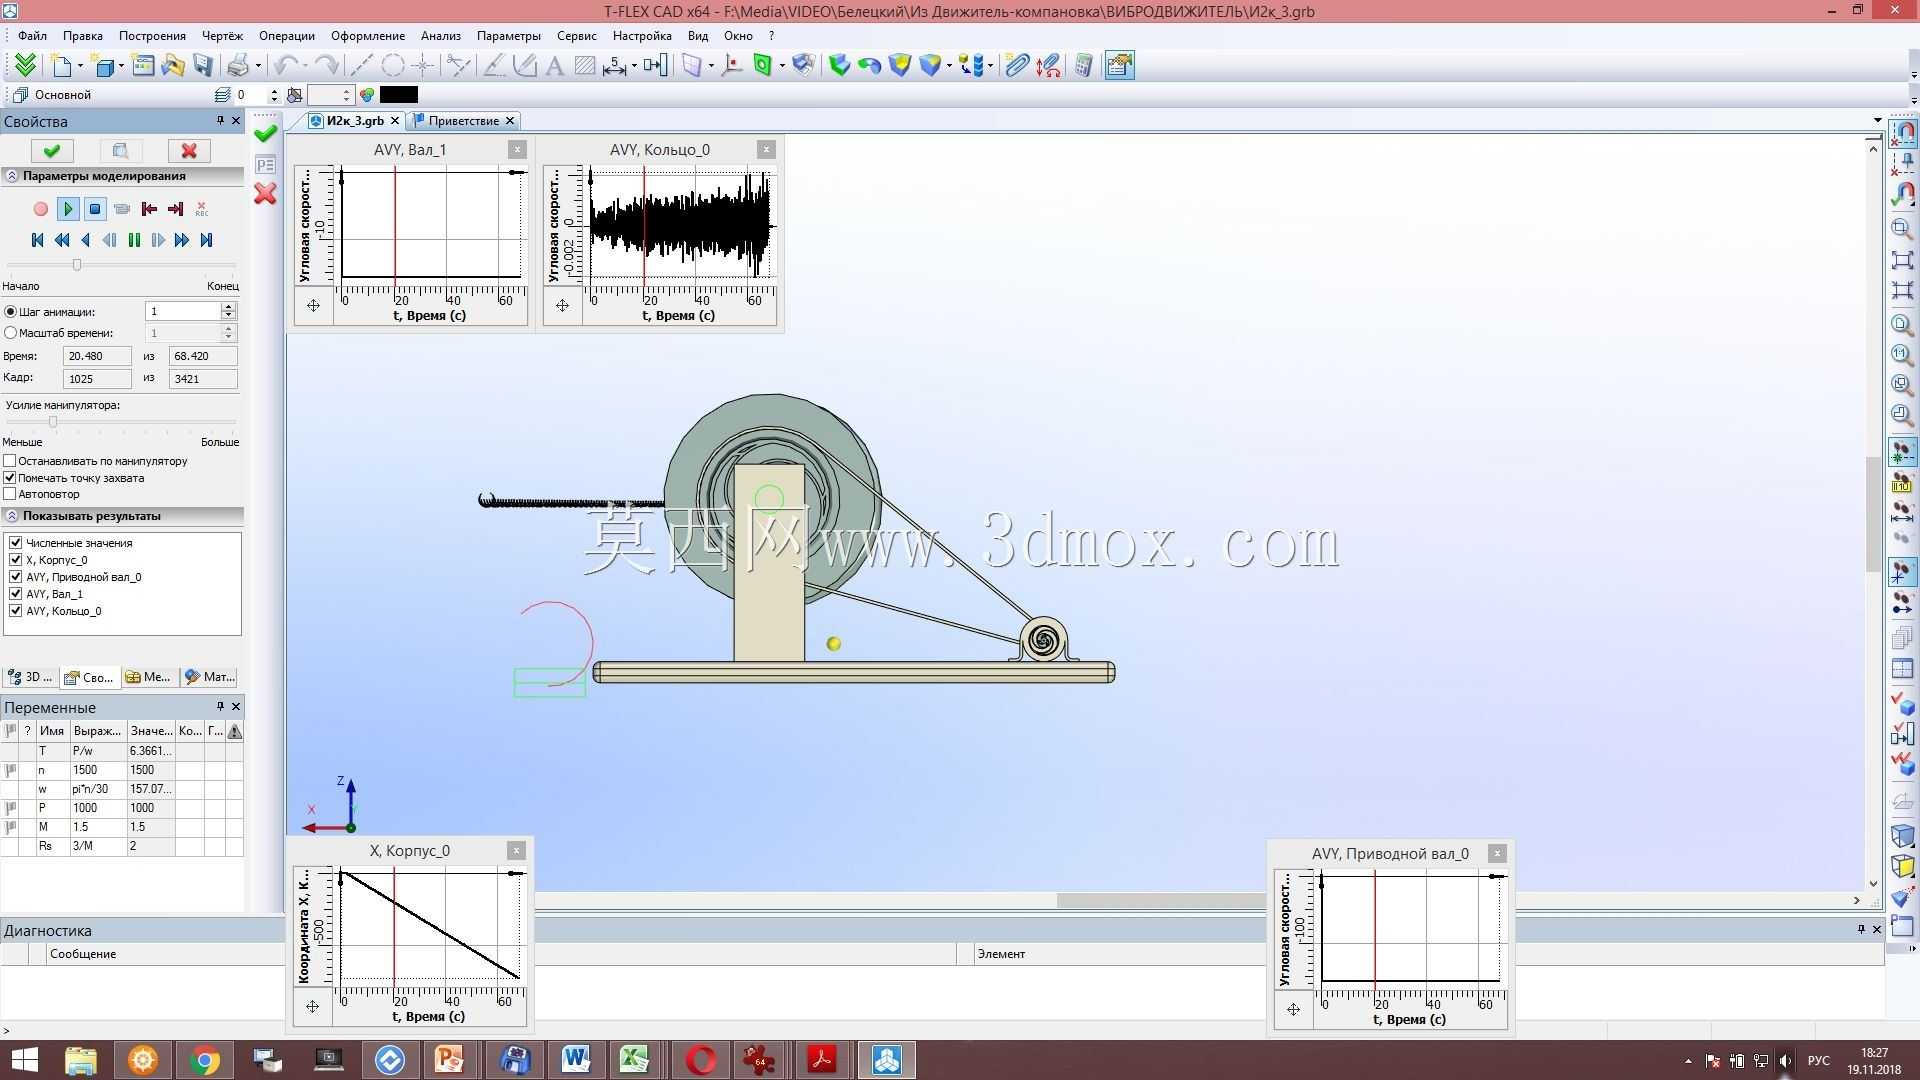This screenshot has width=1920, height=1080.
Task: Click the fast rewind playback icon
Action: point(62,240)
